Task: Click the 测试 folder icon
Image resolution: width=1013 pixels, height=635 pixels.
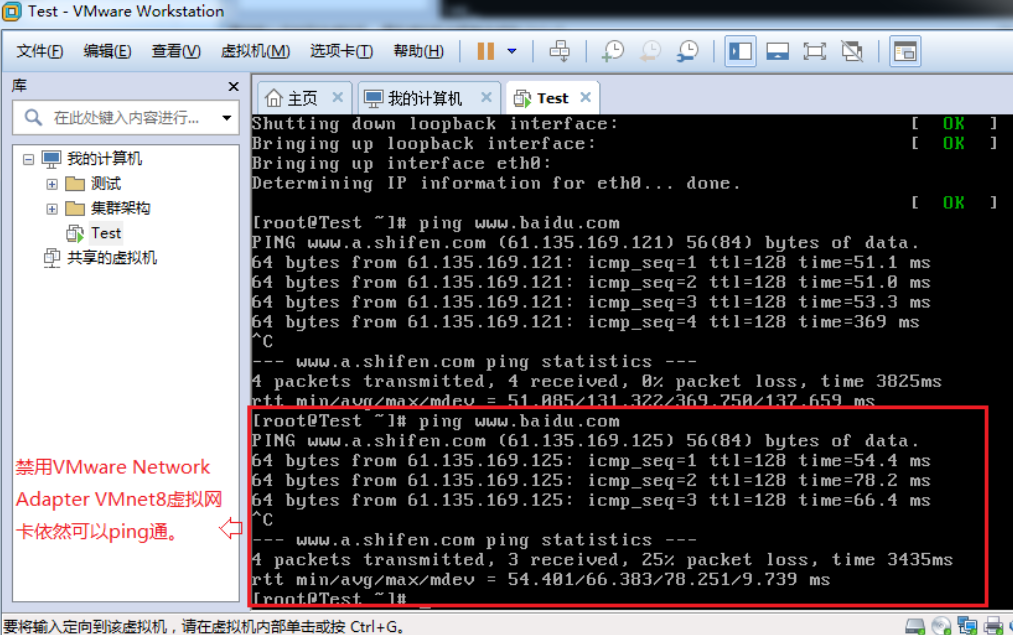Action: tap(75, 184)
